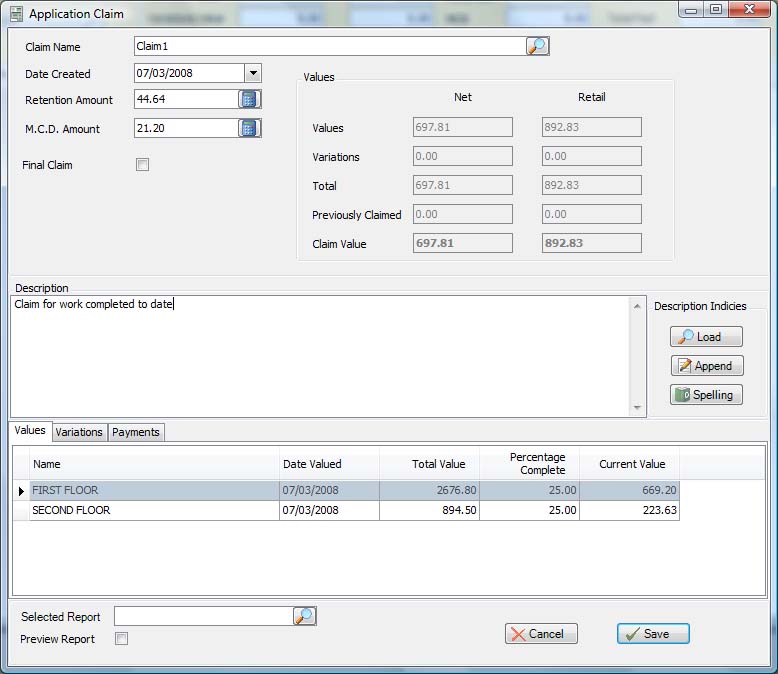Cancel the claim dialog

tap(541, 634)
